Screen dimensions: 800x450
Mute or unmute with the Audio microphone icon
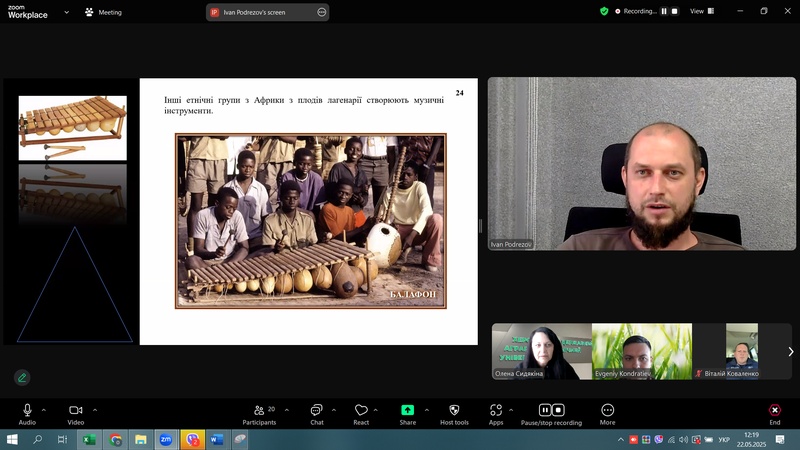tap(27, 410)
